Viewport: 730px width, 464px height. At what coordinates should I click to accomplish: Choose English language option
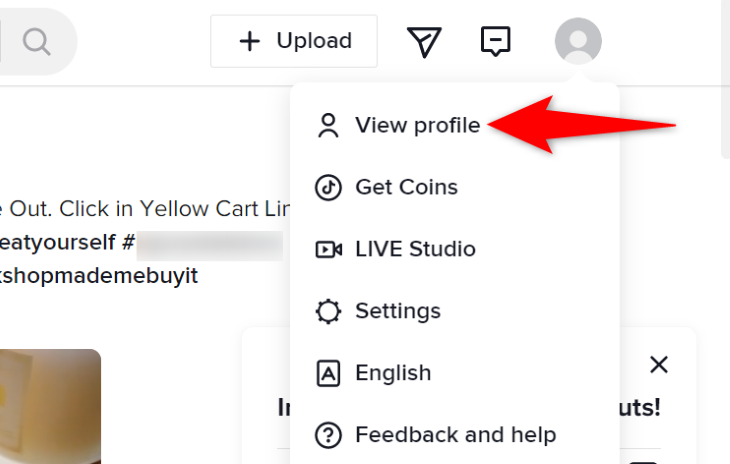pos(393,373)
